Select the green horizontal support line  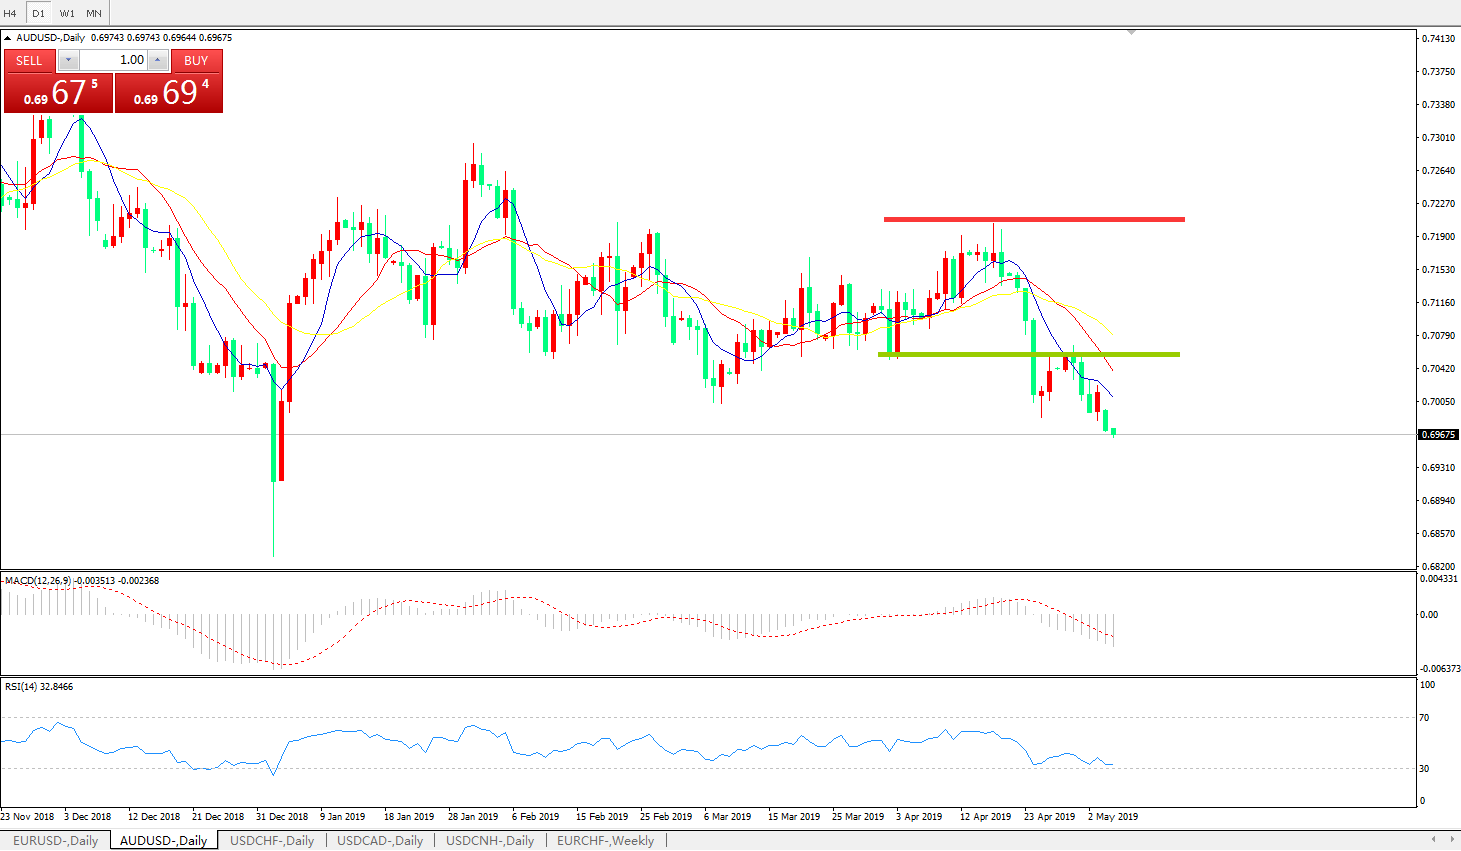tap(1028, 354)
